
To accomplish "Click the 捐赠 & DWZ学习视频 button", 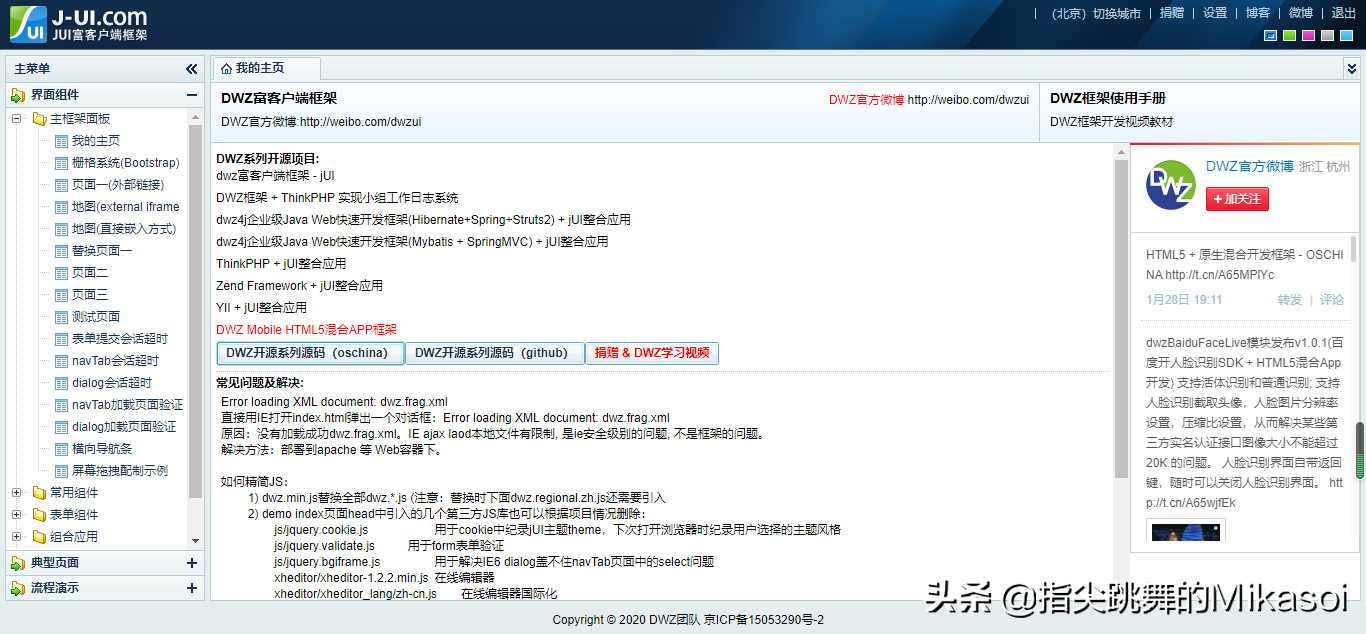I will tap(652, 353).
